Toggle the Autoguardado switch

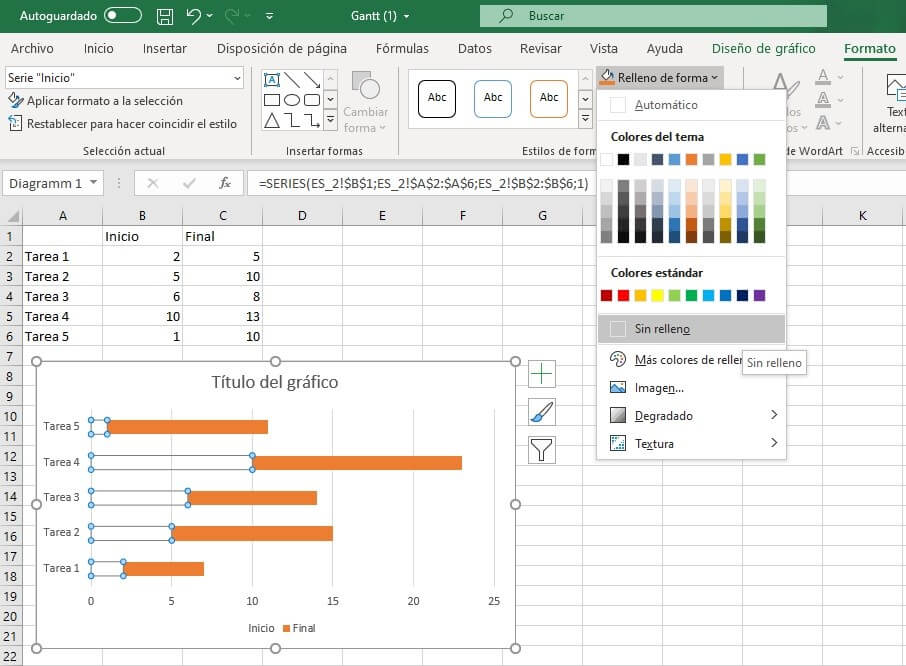[x=123, y=16]
